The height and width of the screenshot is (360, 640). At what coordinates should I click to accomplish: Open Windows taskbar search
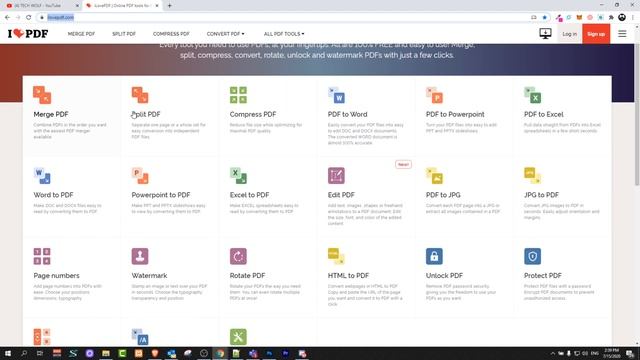(24, 353)
